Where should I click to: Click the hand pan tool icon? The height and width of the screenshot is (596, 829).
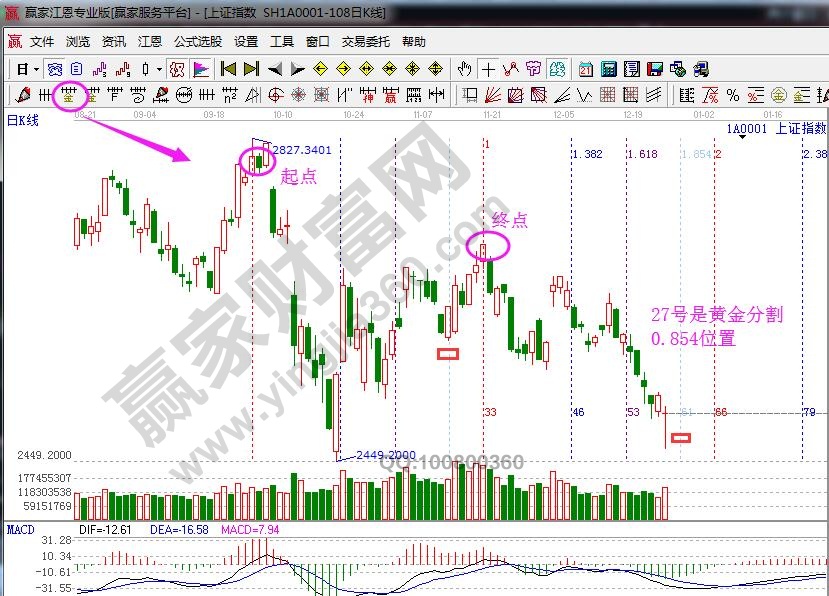click(x=465, y=69)
